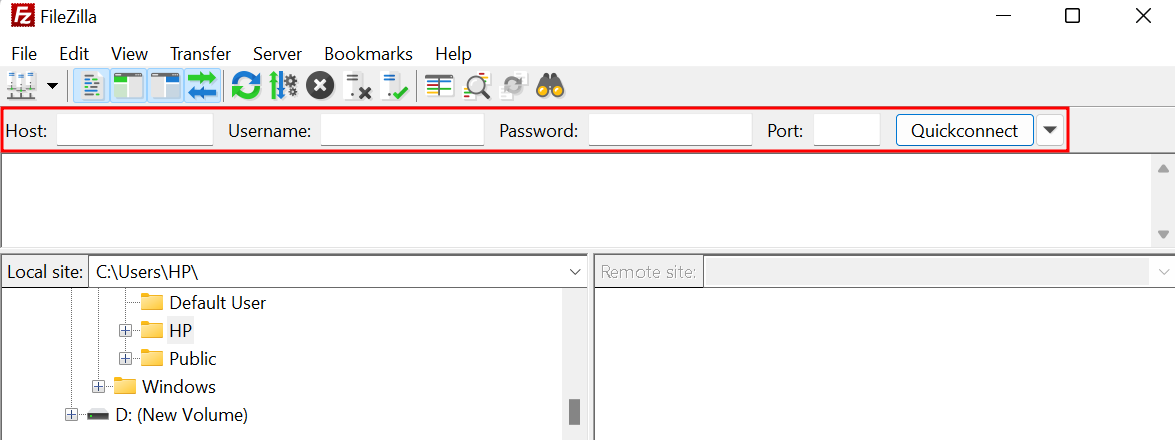Click the Host input field
The image size is (1175, 440).
pyautogui.click(x=135, y=131)
